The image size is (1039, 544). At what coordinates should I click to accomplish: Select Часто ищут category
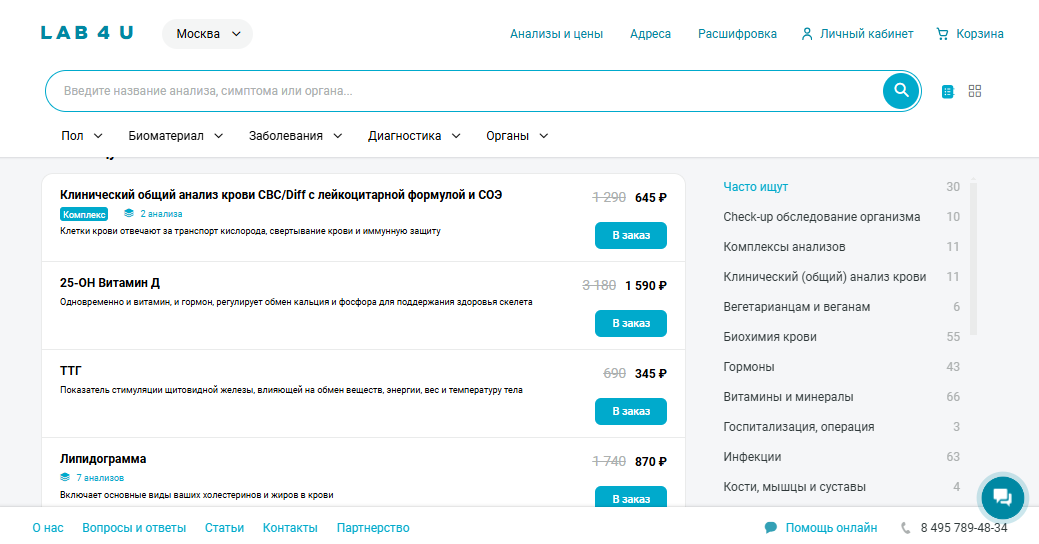[x=755, y=187]
